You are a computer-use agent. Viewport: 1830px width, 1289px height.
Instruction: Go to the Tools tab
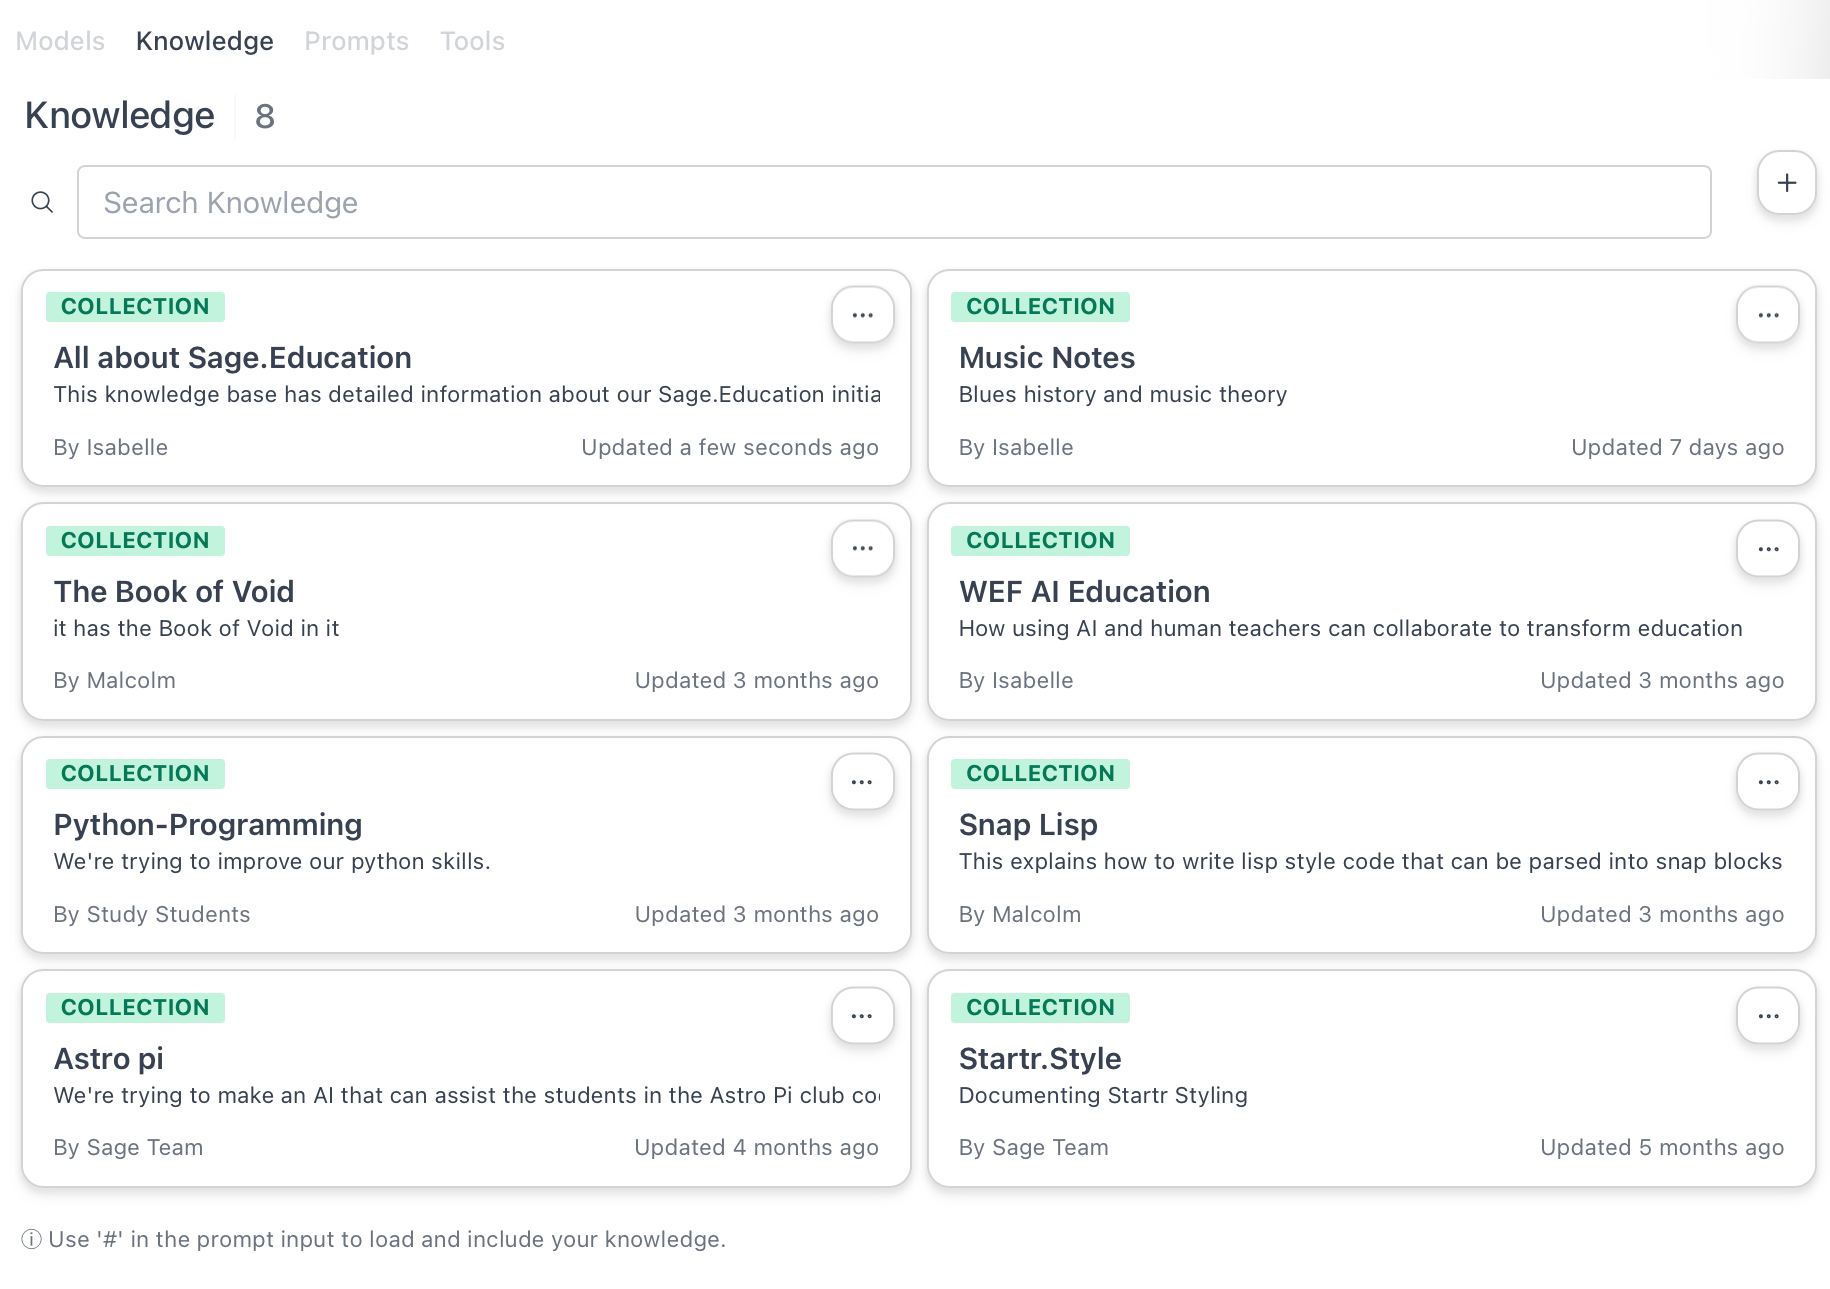472,41
